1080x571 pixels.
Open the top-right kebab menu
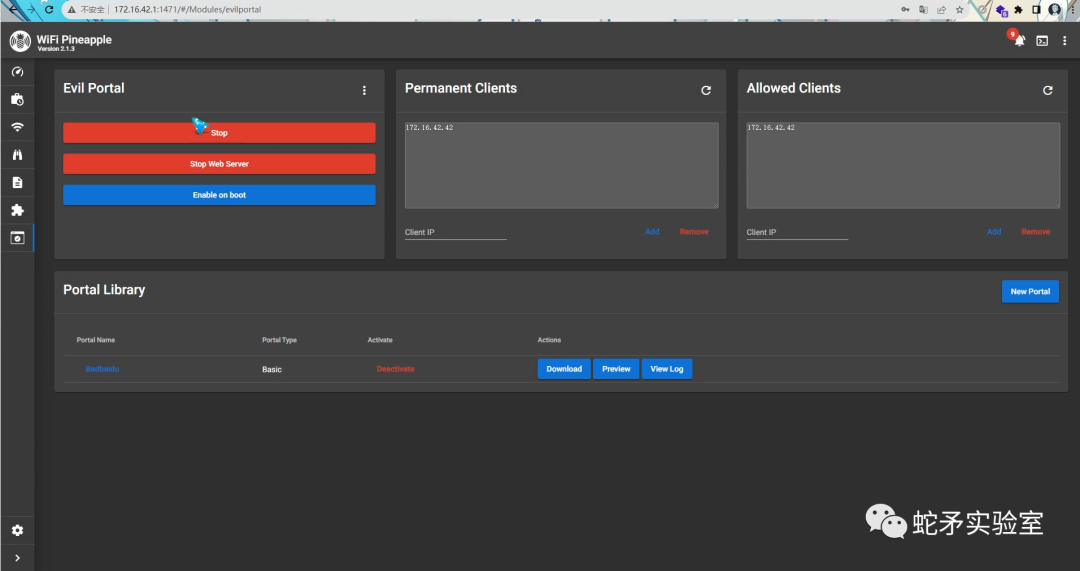[x=1065, y=41]
